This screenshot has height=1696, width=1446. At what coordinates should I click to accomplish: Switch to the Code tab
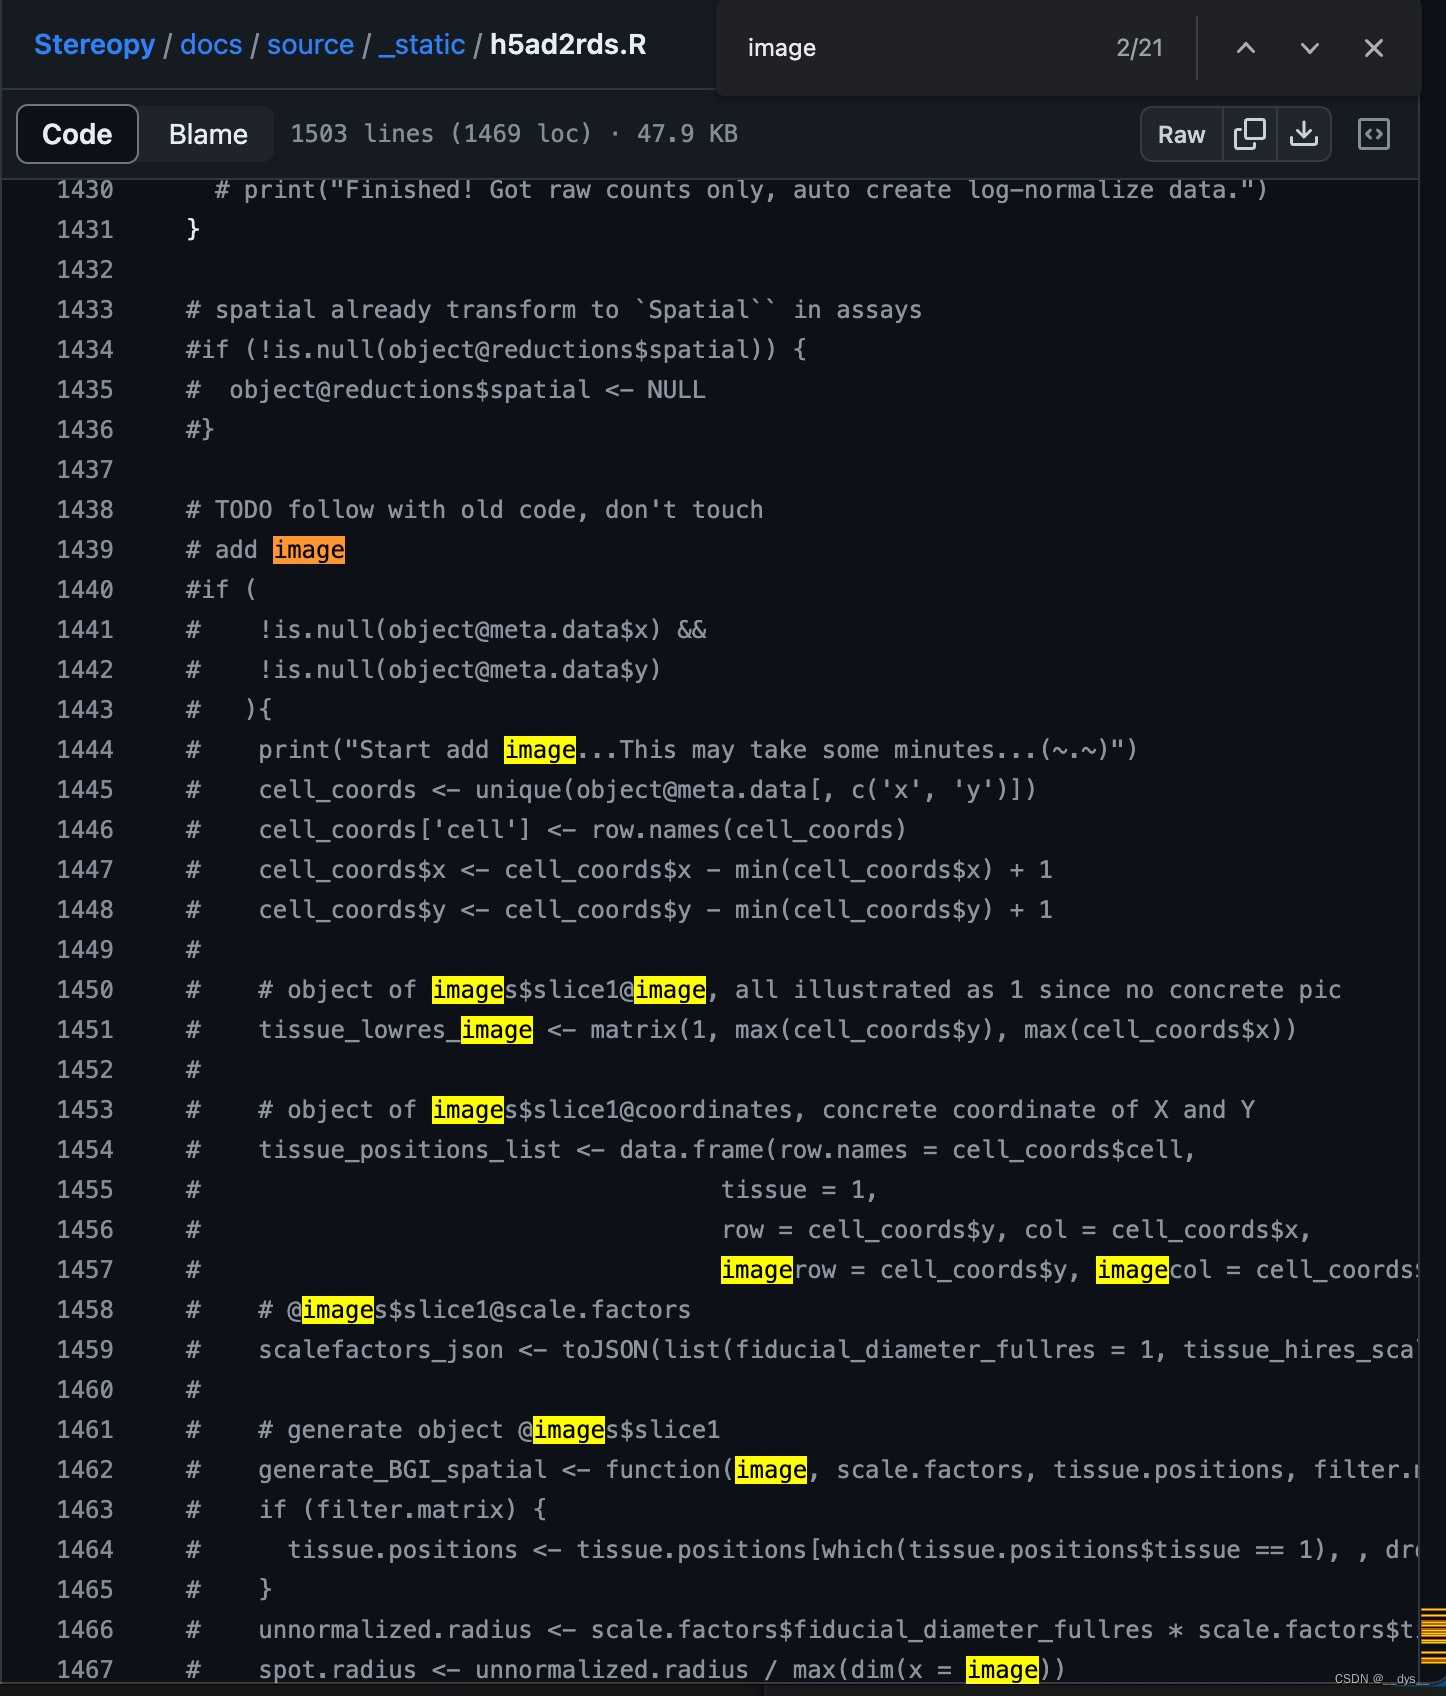tap(77, 134)
